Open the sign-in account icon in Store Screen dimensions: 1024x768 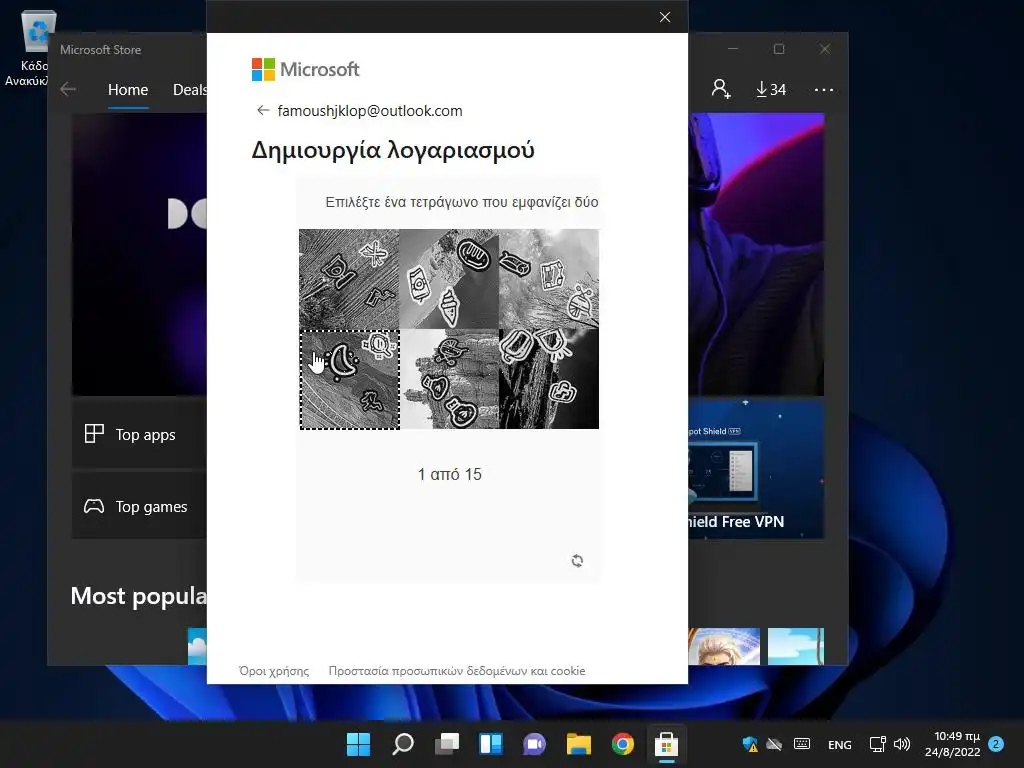(x=721, y=89)
